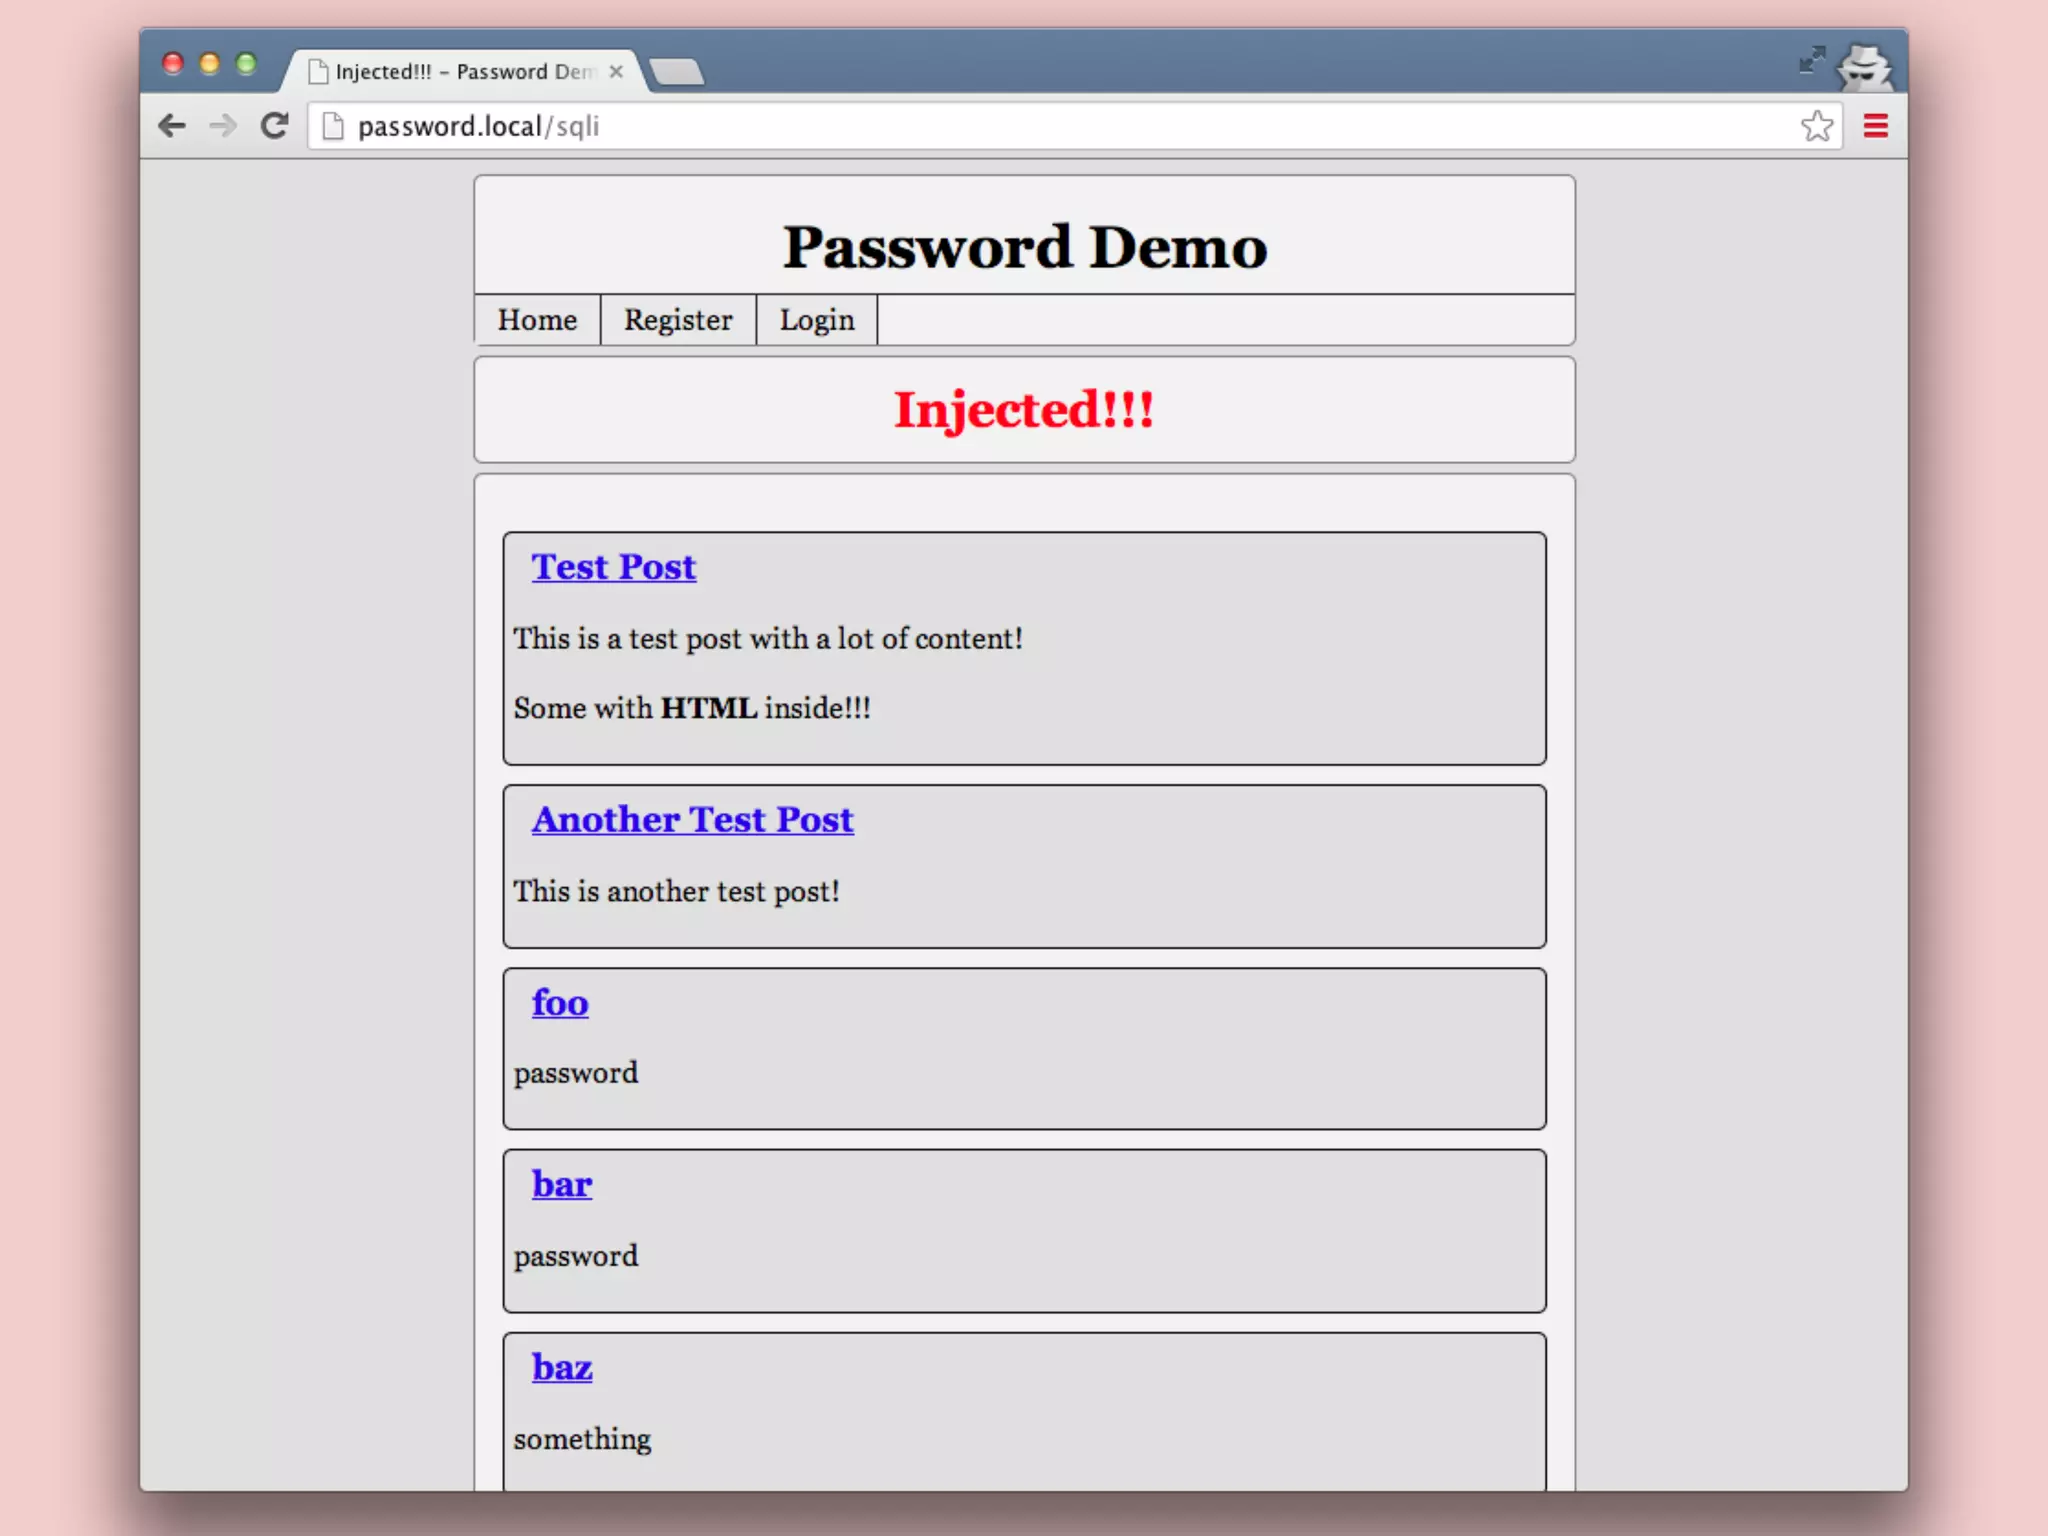Bookmark page with star icon
This screenshot has height=1536, width=2048.
tap(1816, 126)
